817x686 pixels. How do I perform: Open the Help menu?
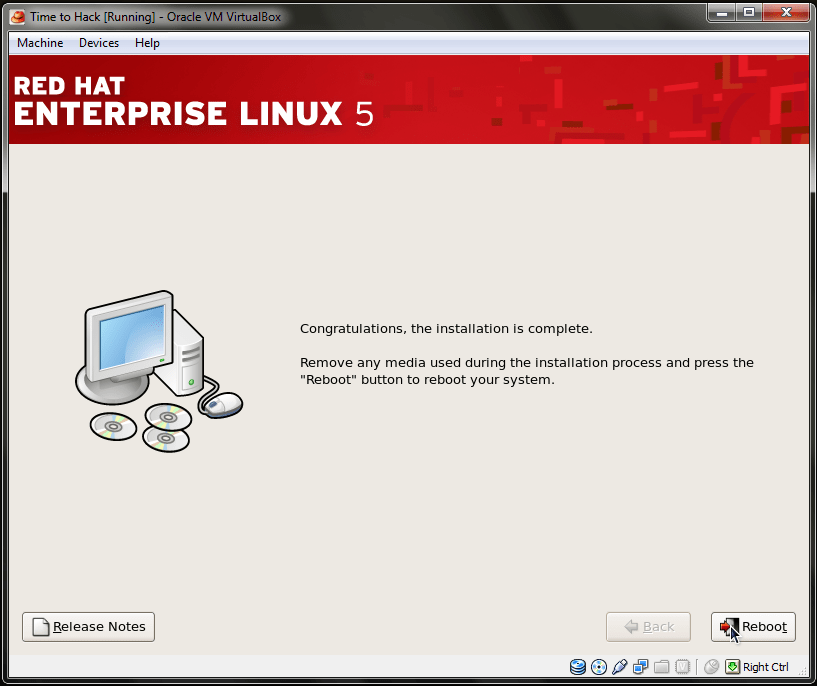point(147,43)
